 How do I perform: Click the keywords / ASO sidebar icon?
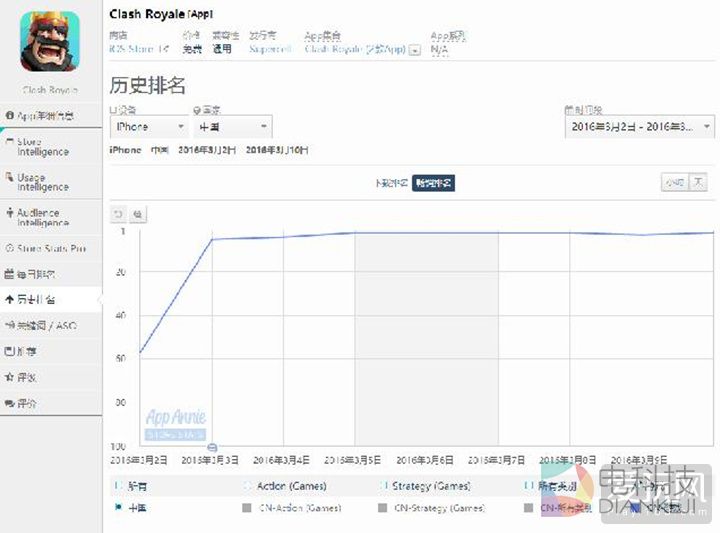point(10,325)
